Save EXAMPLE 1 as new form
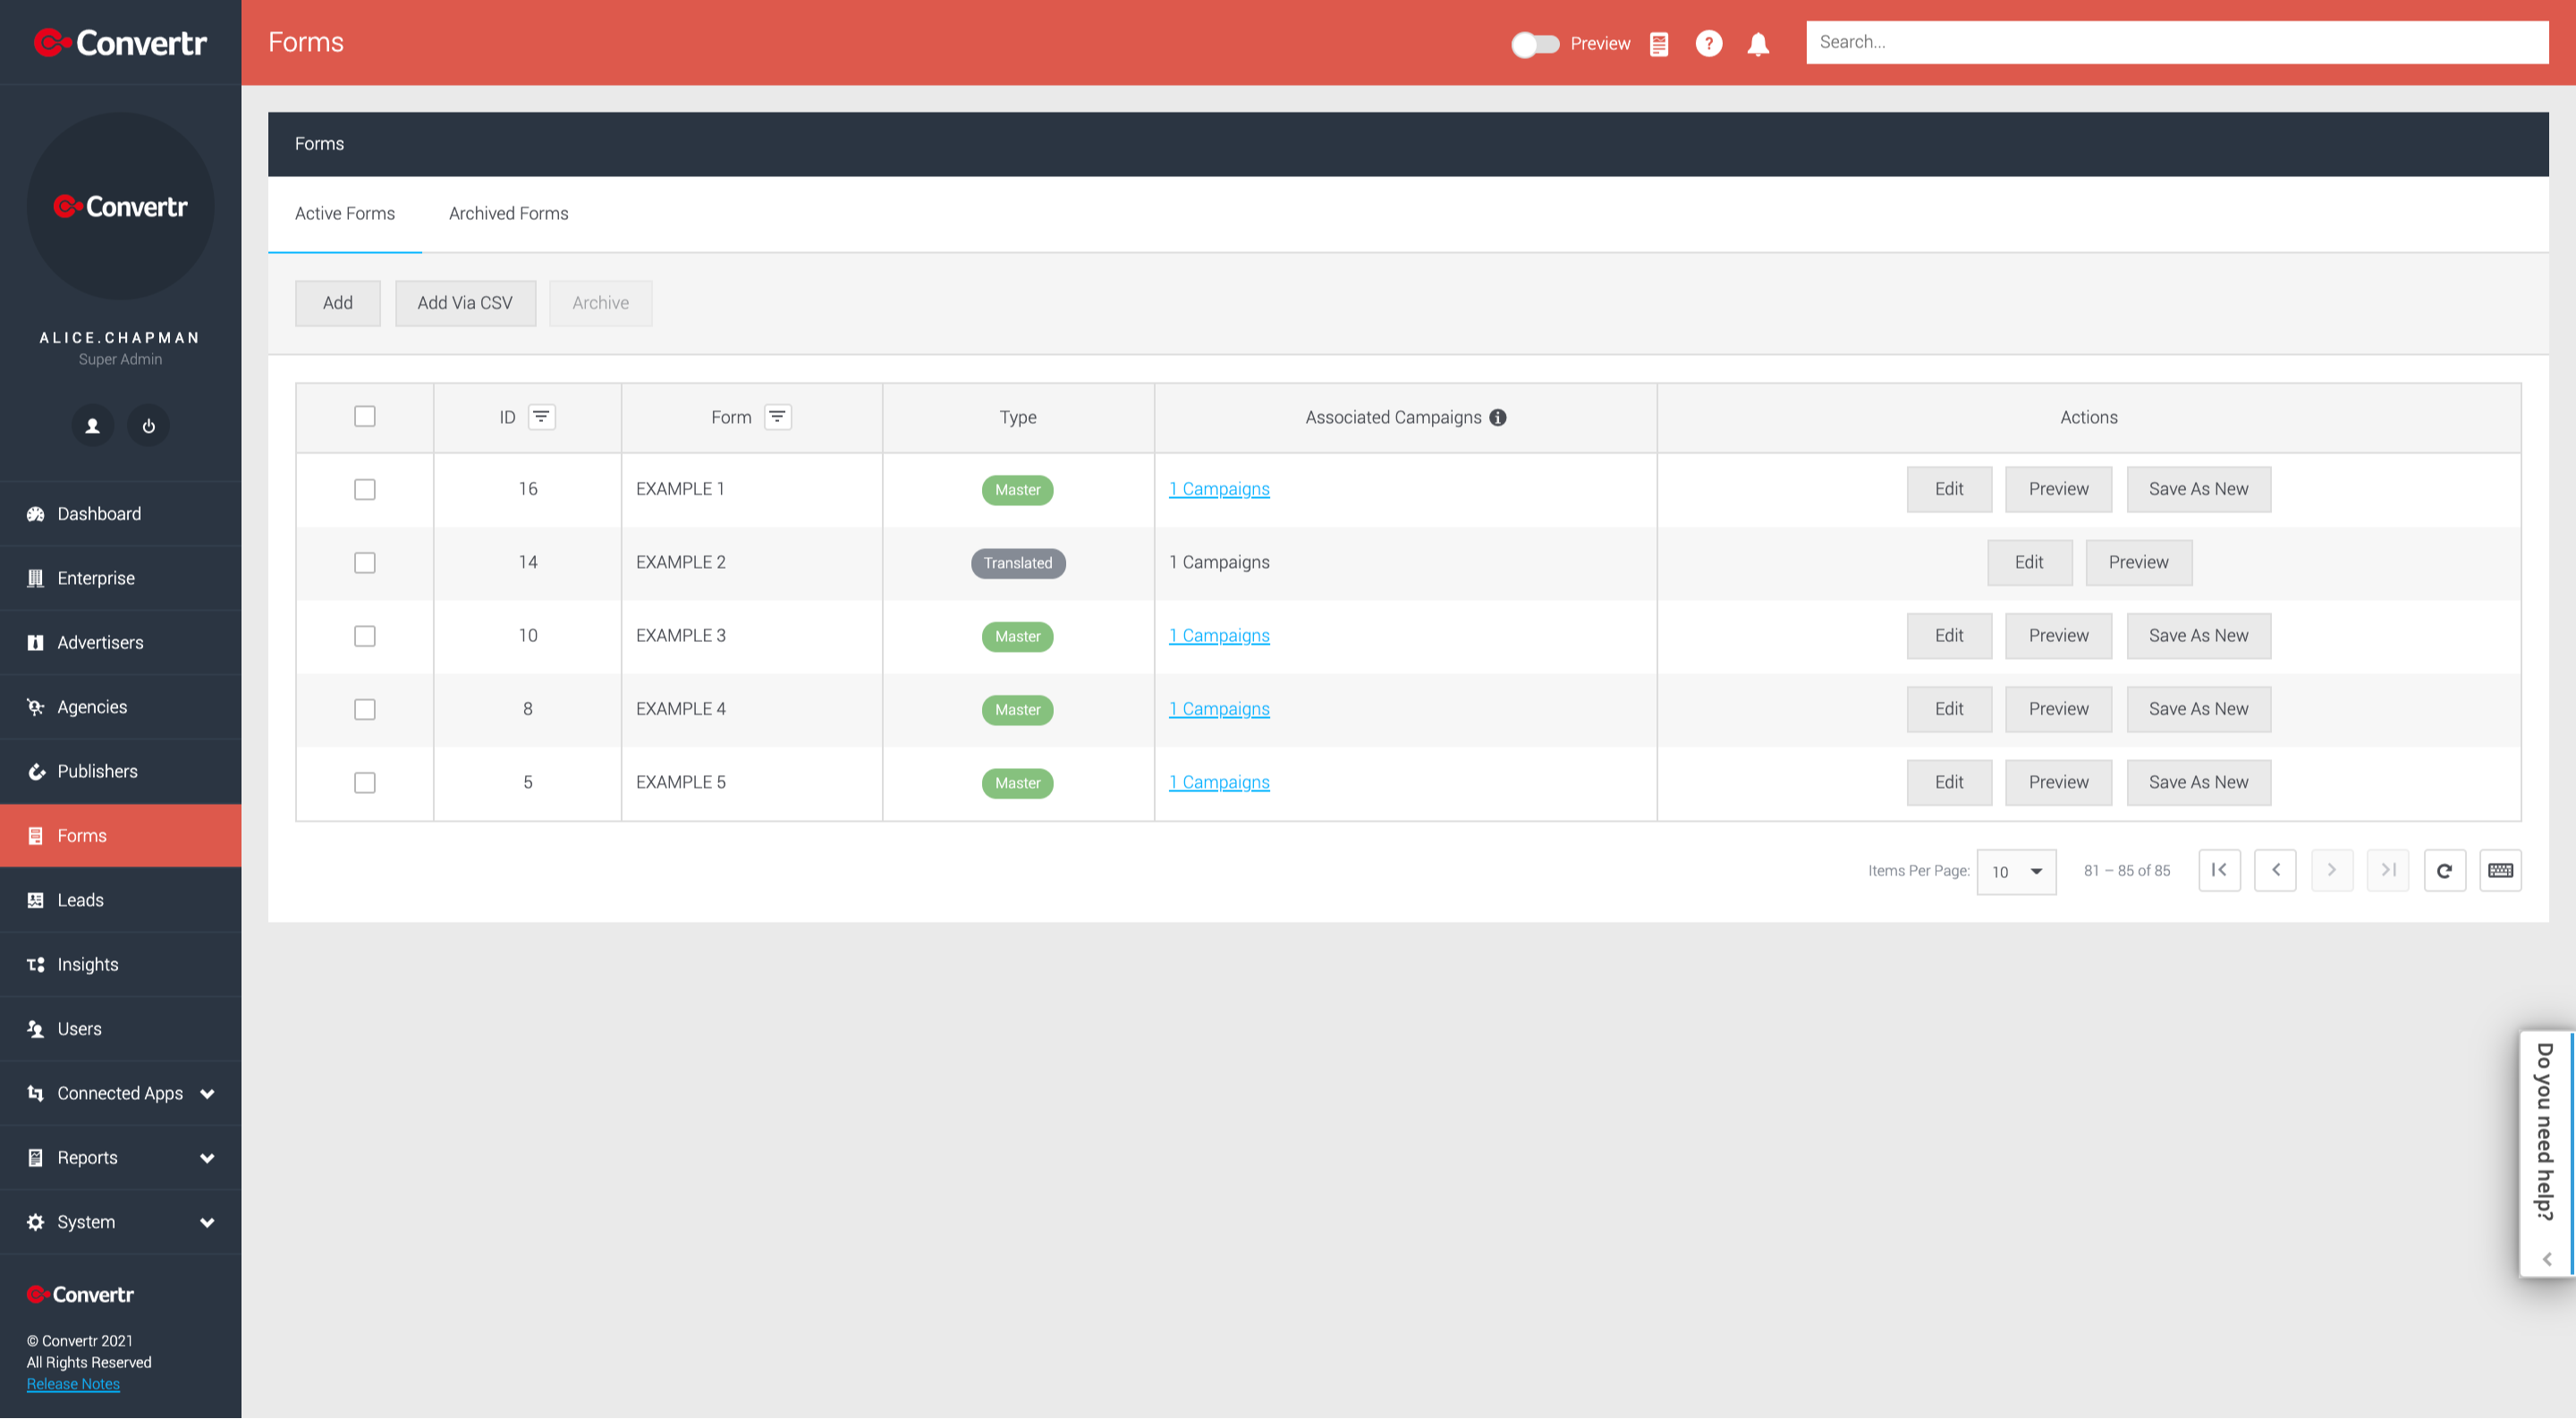 coord(2198,489)
